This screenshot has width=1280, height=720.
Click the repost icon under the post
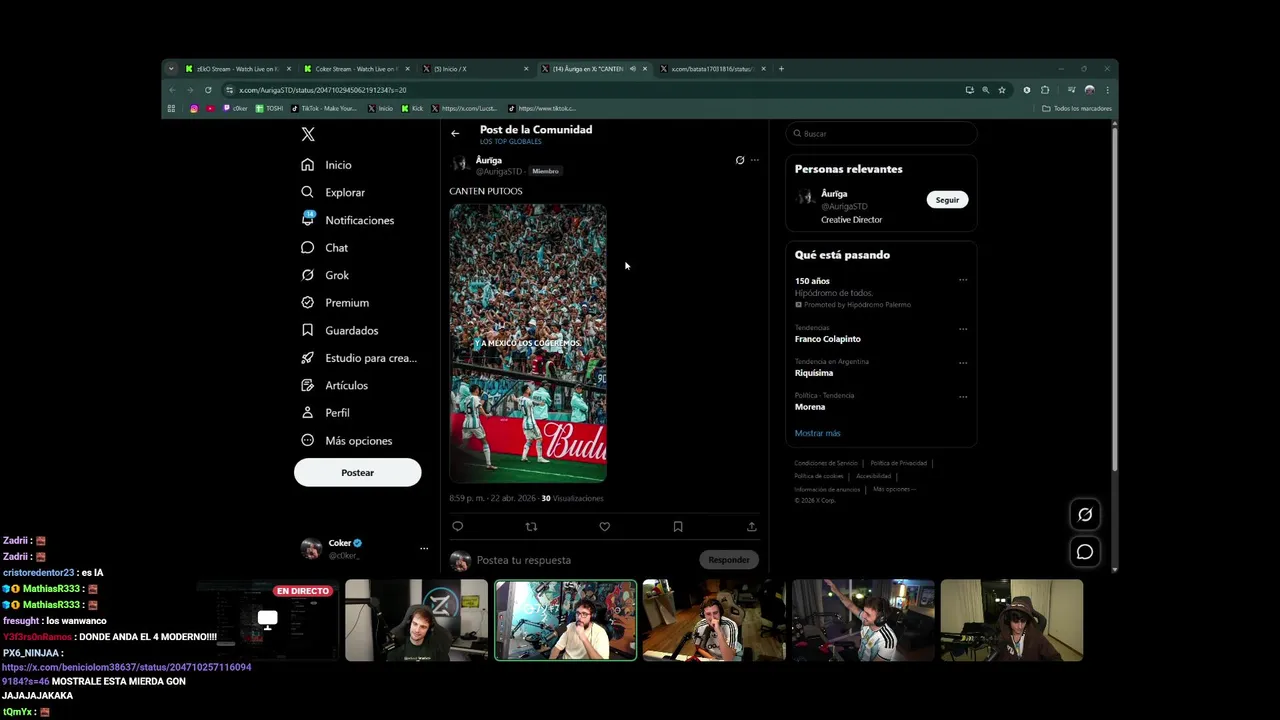click(x=531, y=526)
